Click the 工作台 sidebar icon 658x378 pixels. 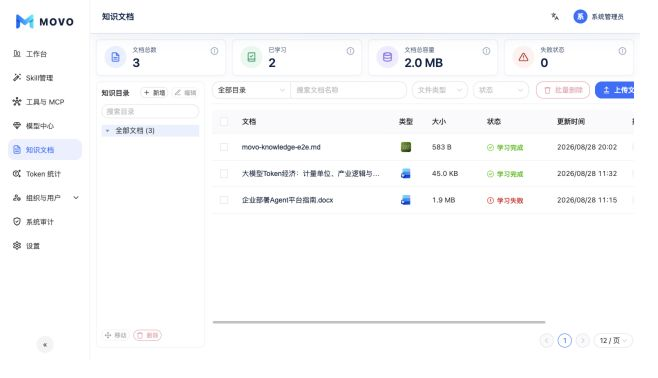(17, 53)
